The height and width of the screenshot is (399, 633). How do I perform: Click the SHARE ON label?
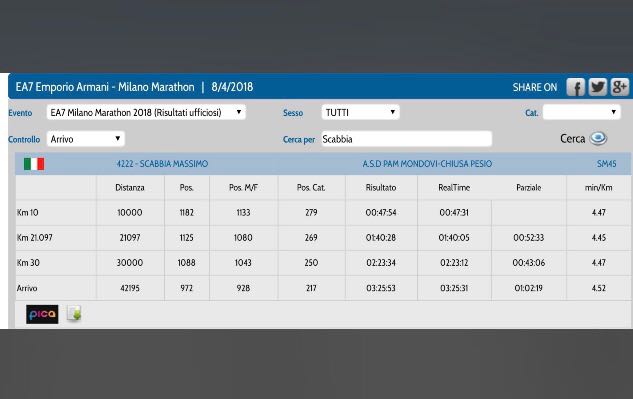tap(534, 87)
